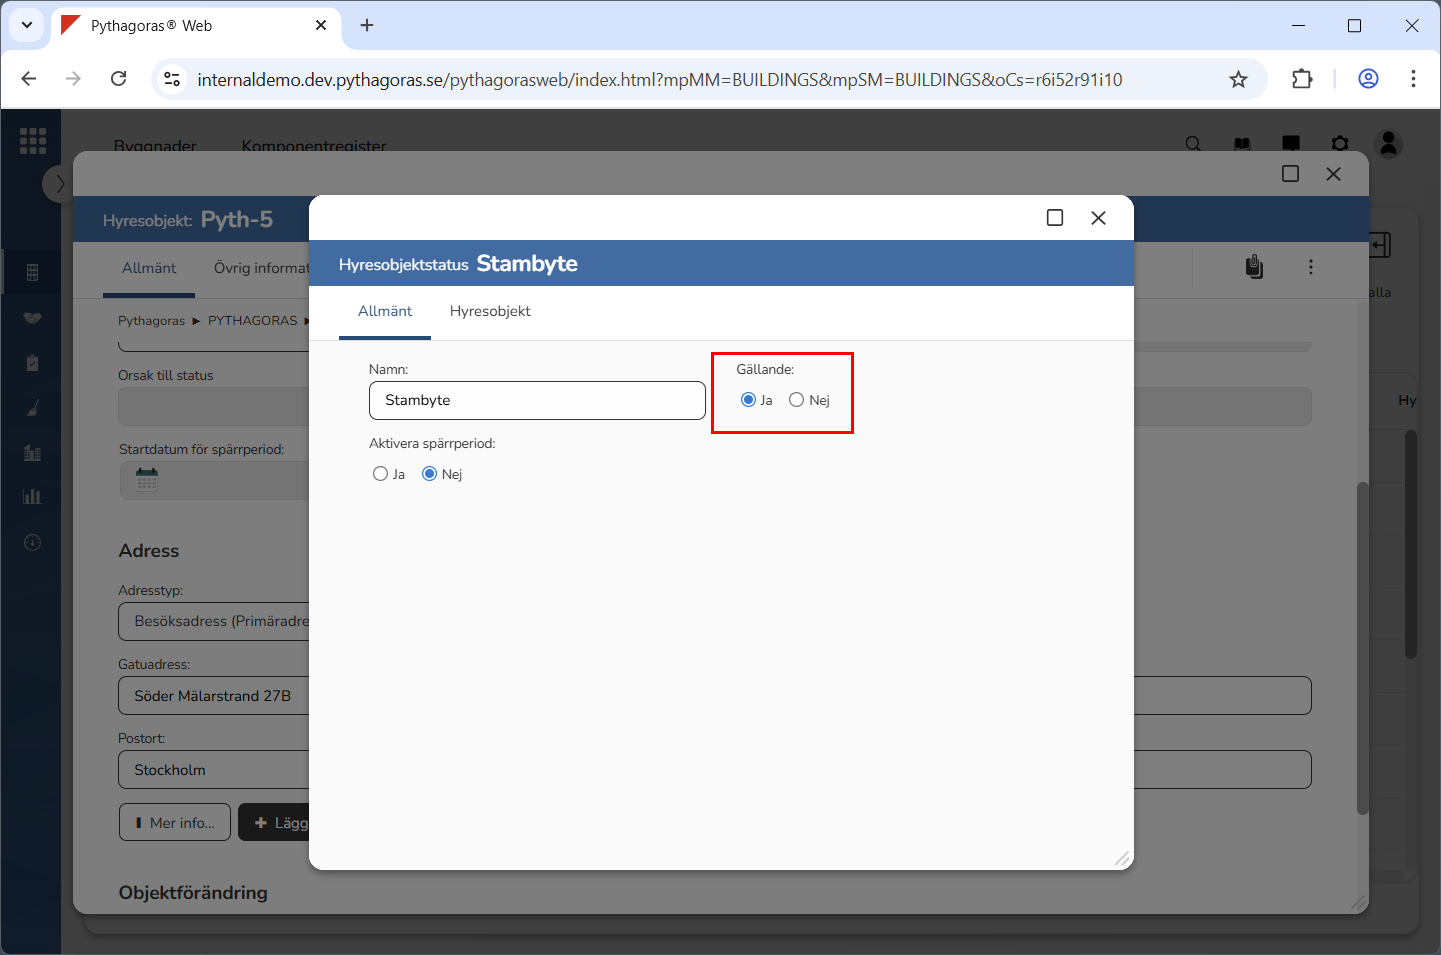Click the browser extensions puzzle icon

[1302, 79]
